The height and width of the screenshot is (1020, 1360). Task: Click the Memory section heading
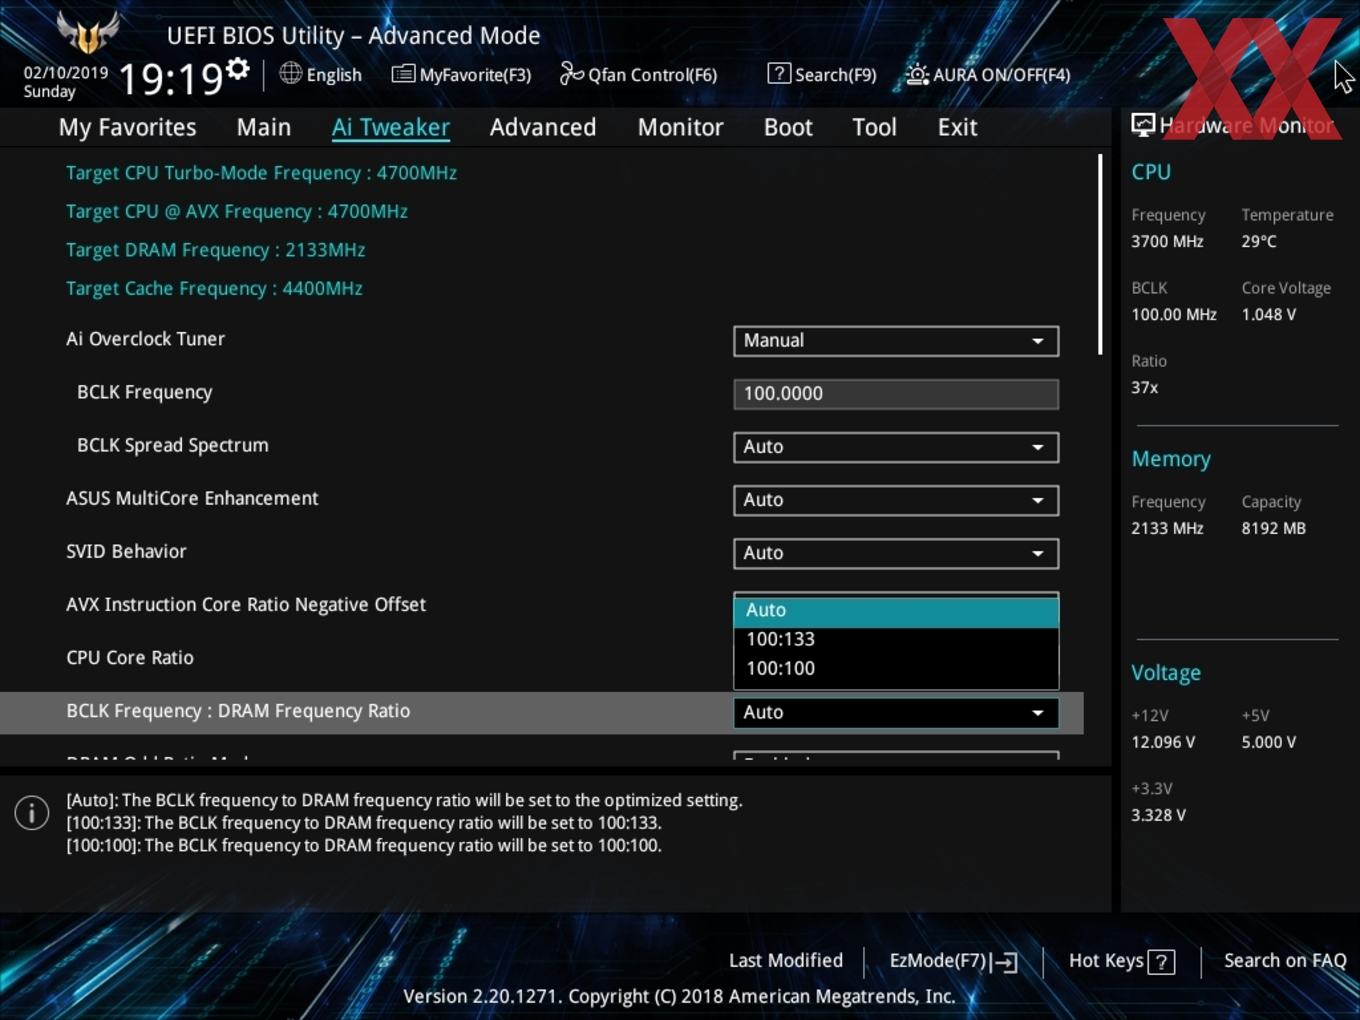[x=1171, y=459]
